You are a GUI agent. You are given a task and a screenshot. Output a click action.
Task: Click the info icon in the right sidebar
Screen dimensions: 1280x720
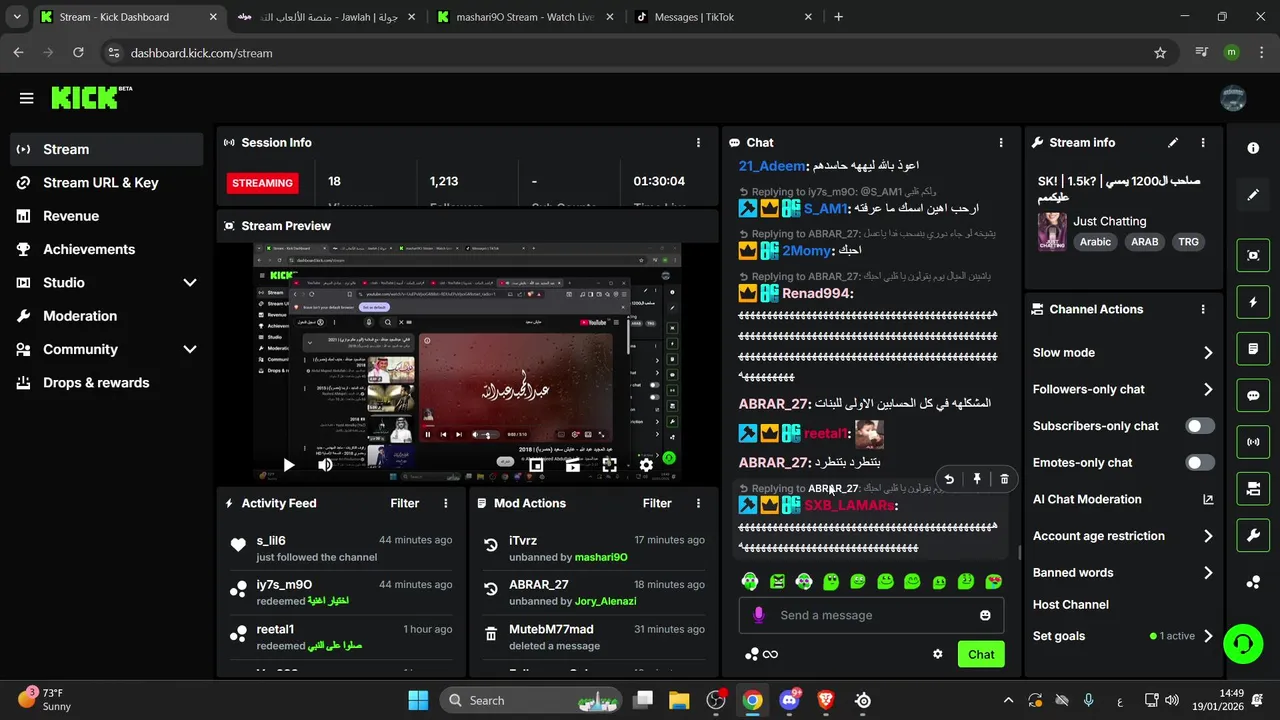[1253, 148]
